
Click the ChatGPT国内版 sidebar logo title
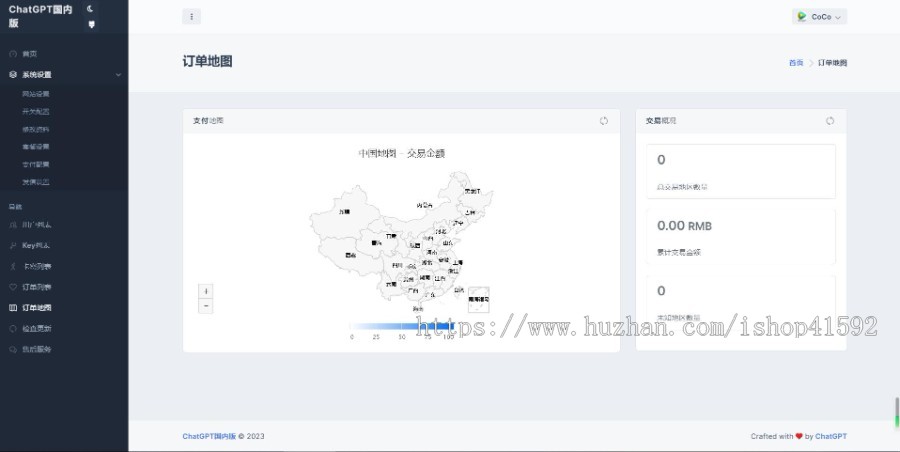[x=40, y=16]
